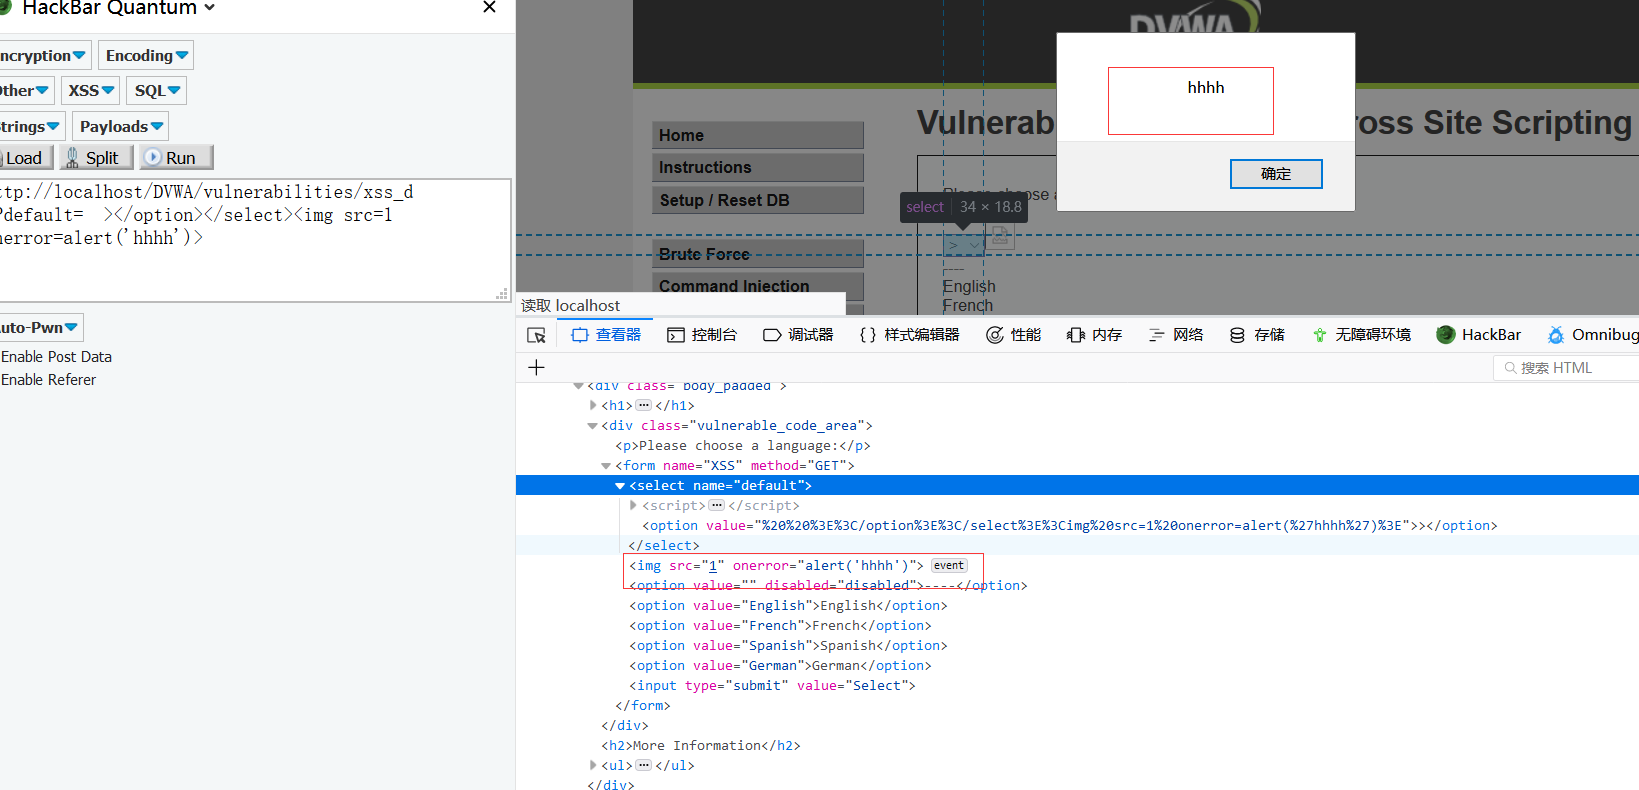Expand the ul node in HTML tree
The height and width of the screenshot is (790, 1639).
593,766
